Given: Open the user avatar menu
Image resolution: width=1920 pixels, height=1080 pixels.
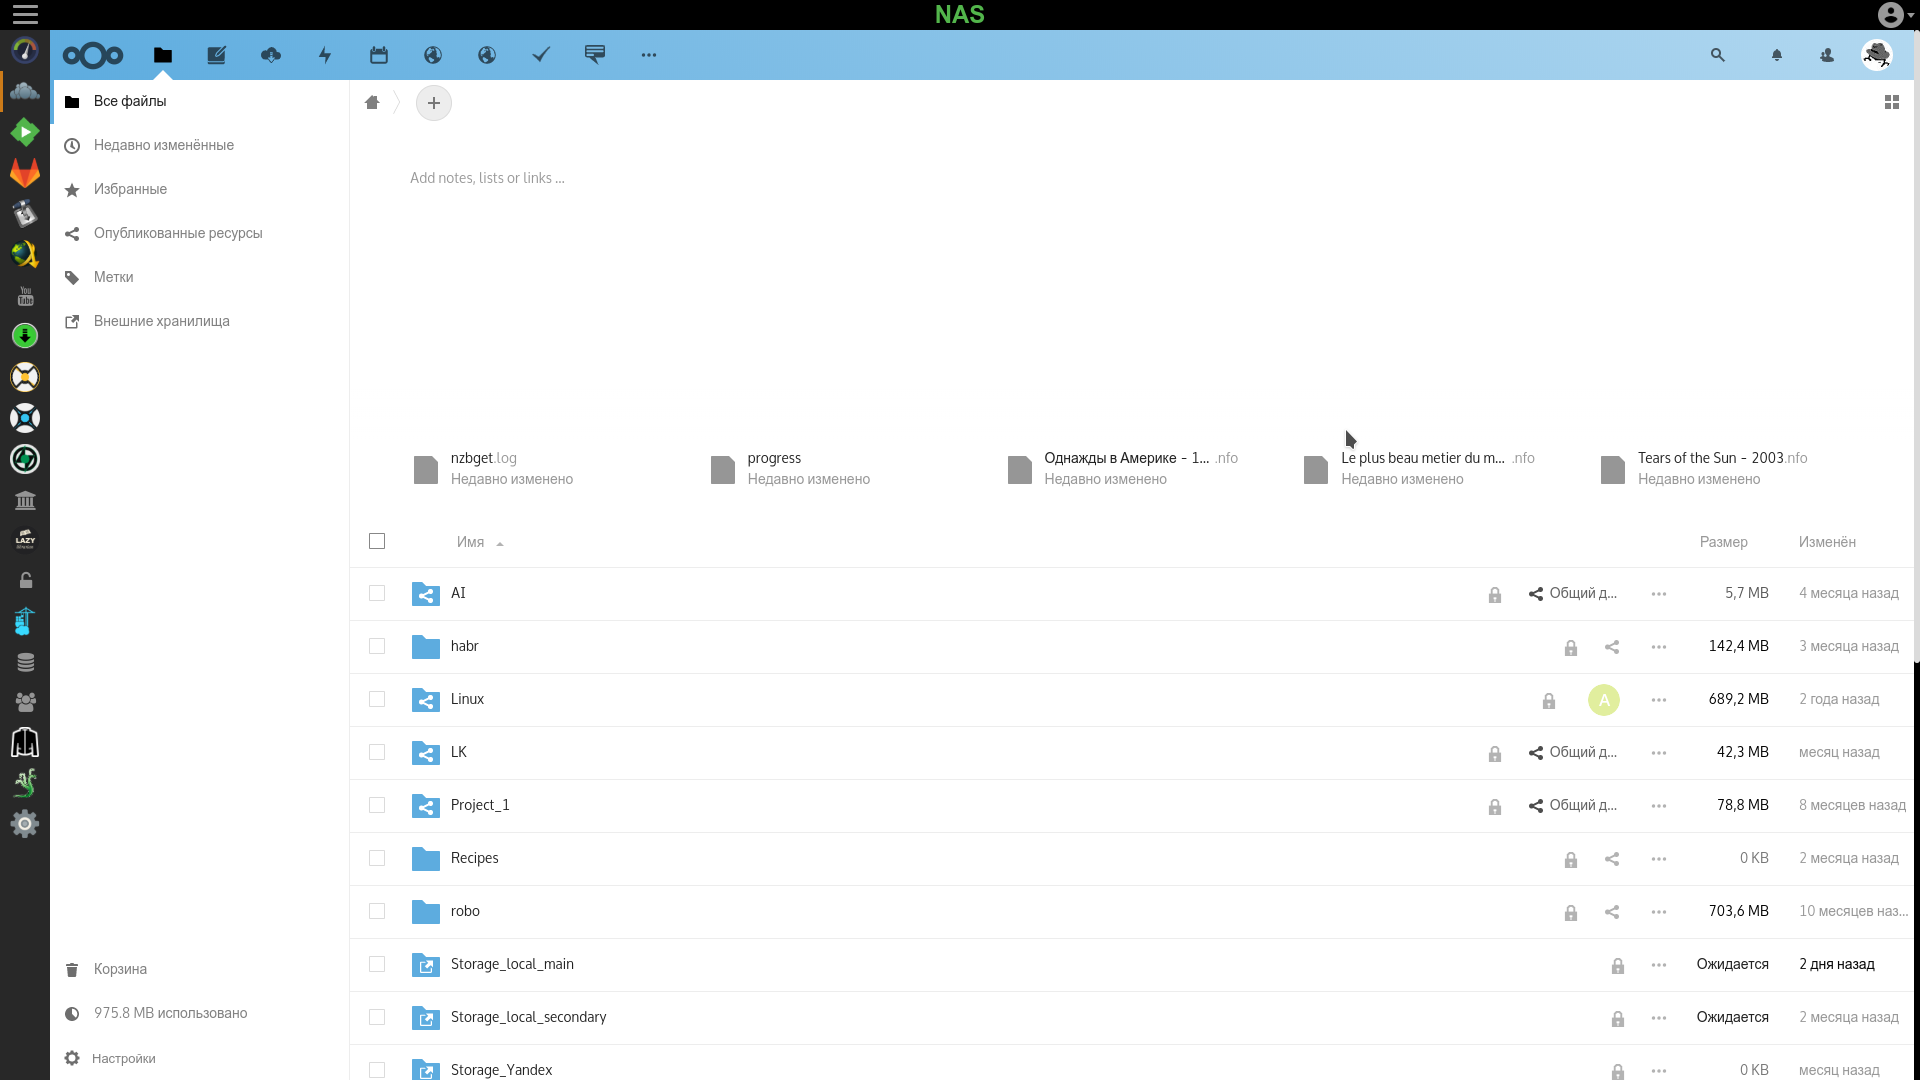Looking at the screenshot, I should click(x=1877, y=55).
